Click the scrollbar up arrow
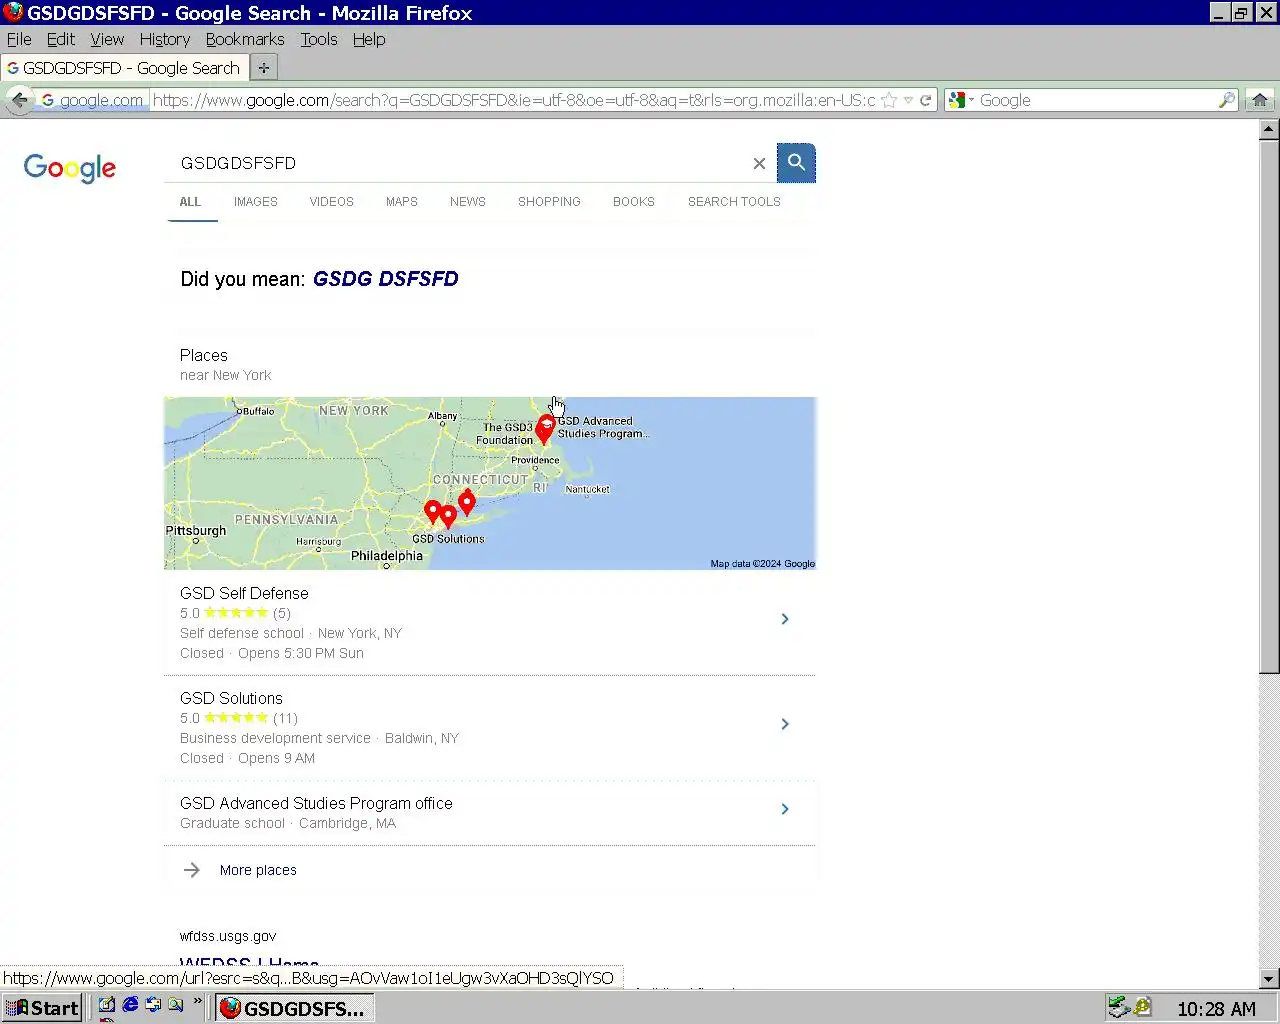The image size is (1280, 1024). [1269, 129]
